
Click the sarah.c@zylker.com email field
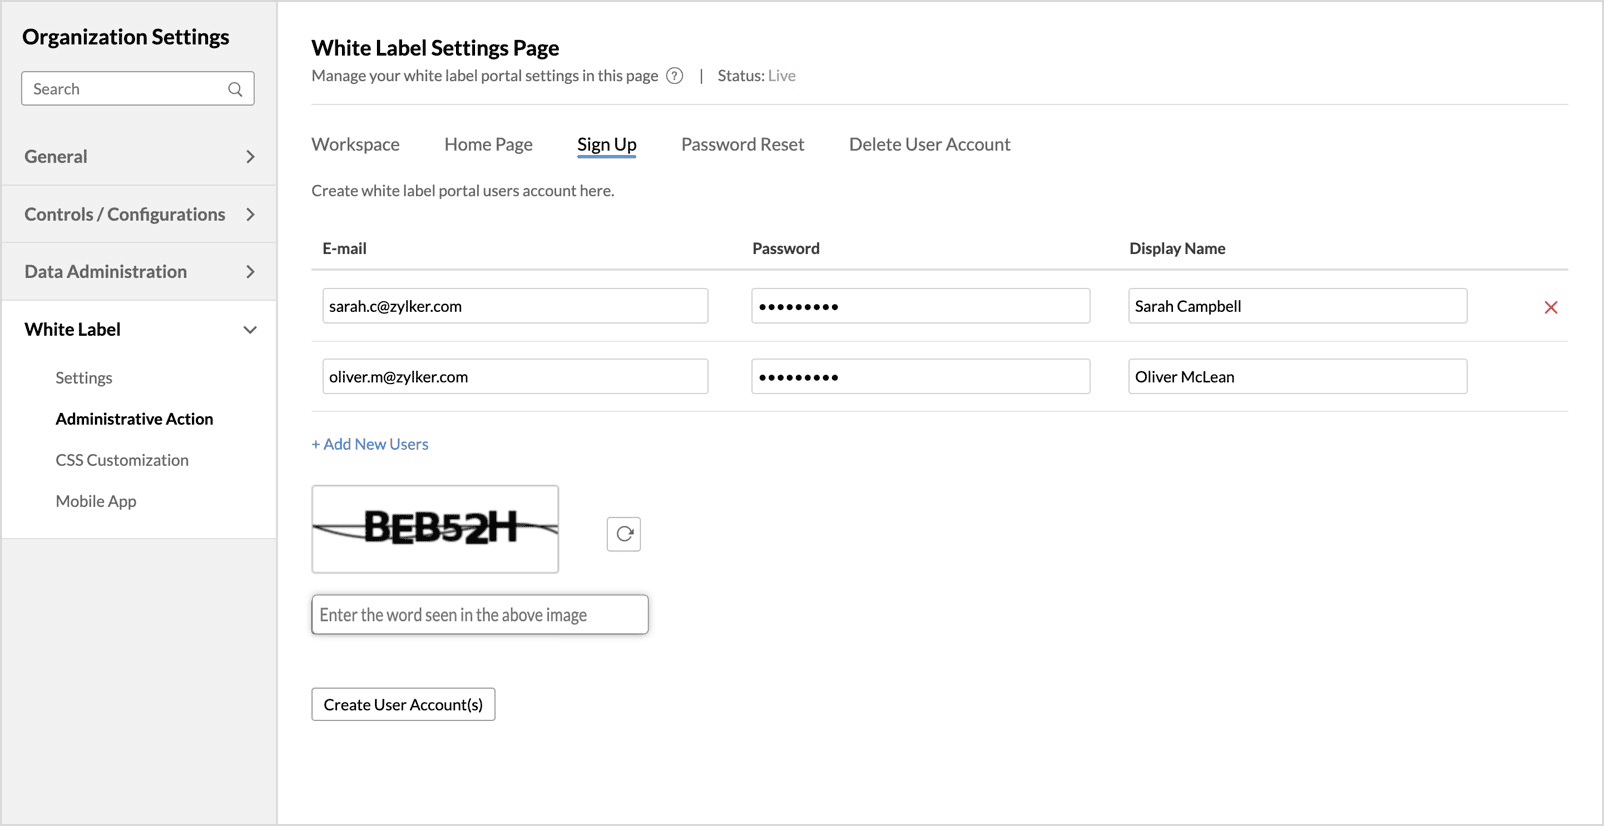(515, 306)
